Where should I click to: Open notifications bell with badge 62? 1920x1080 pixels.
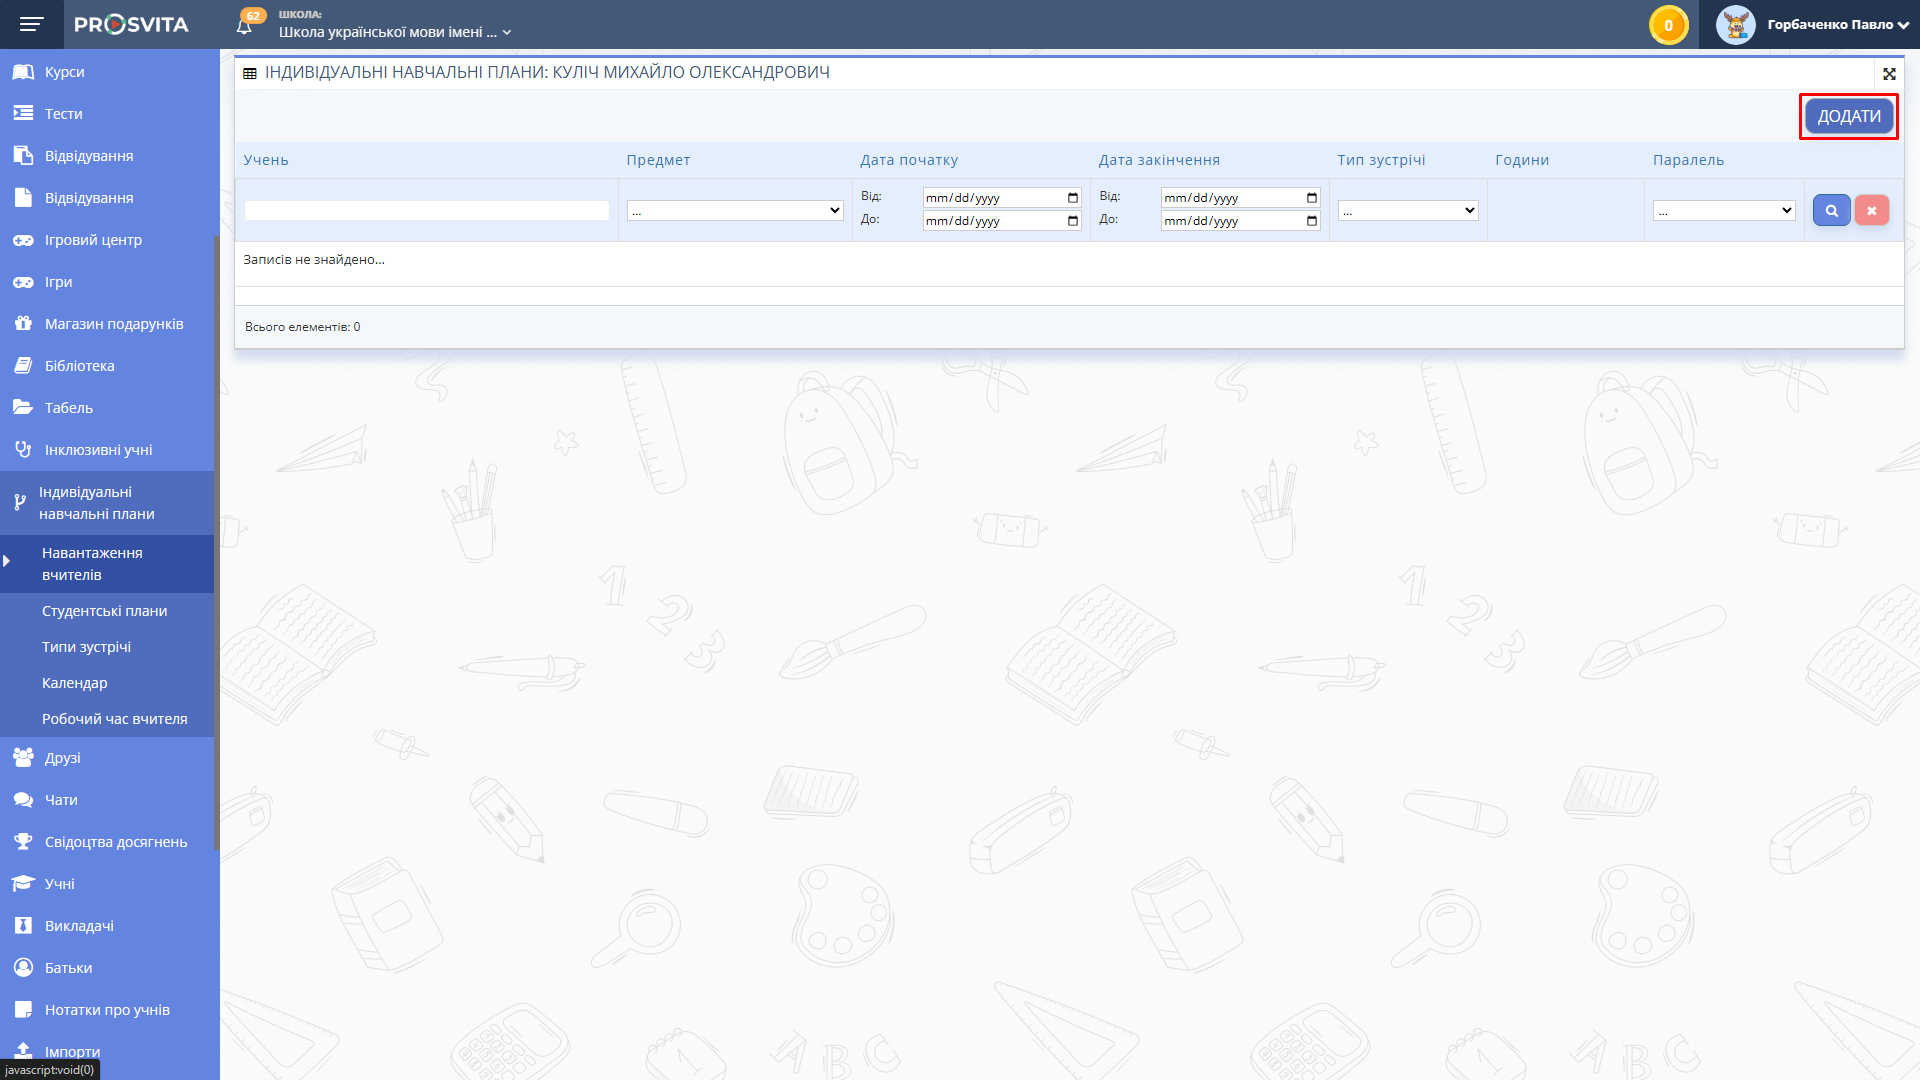click(245, 25)
